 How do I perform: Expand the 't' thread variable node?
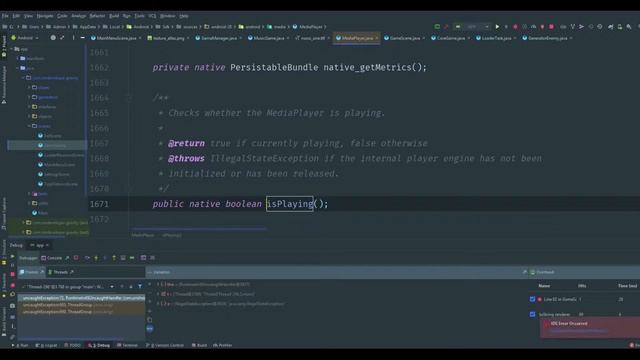tap(158, 294)
